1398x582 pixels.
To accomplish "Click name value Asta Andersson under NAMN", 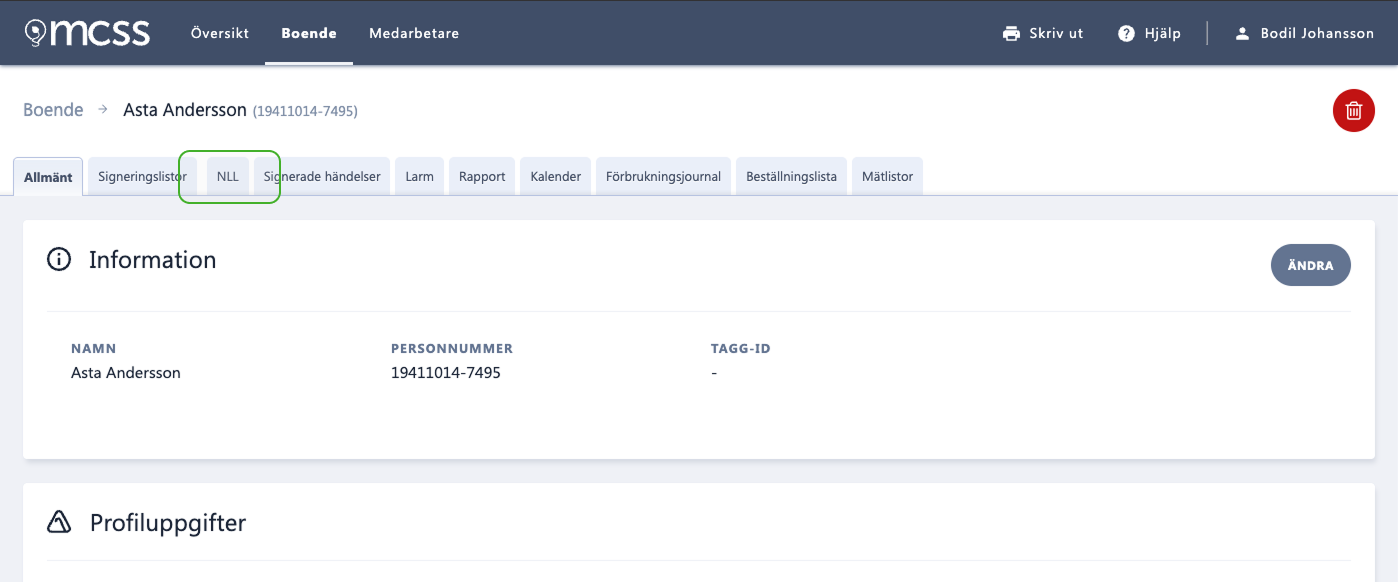I will [126, 373].
